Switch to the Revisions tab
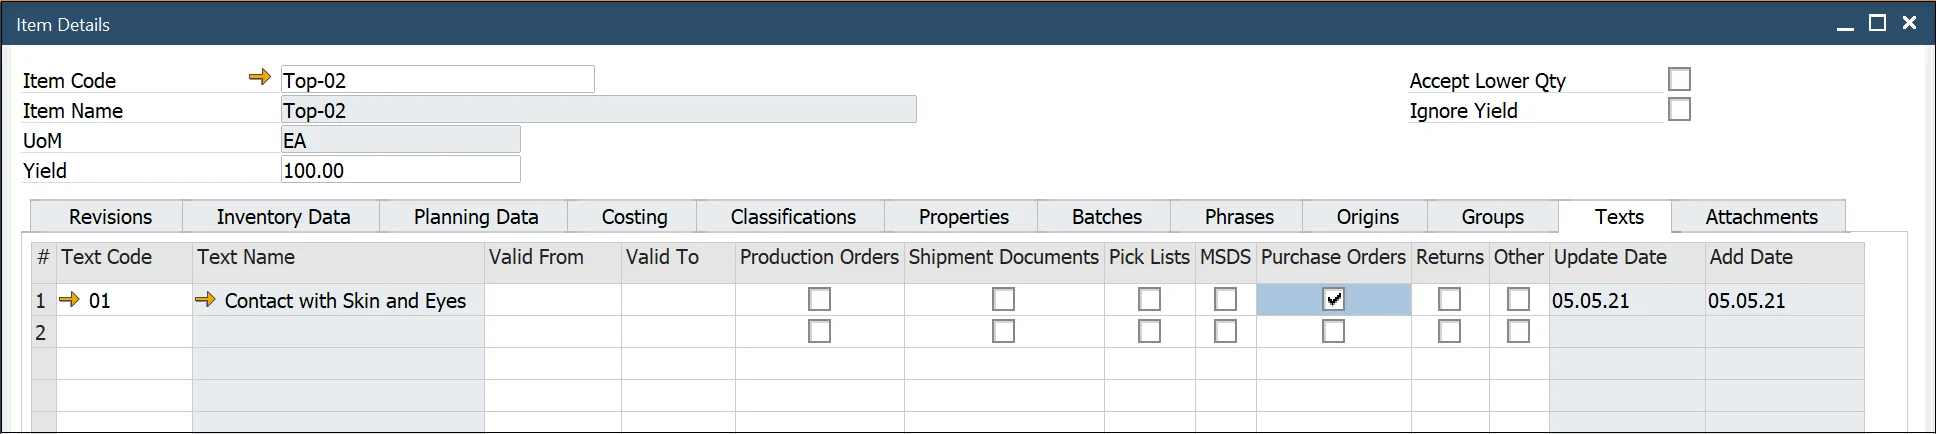This screenshot has height=434, width=1936. (x=110, y=217)
